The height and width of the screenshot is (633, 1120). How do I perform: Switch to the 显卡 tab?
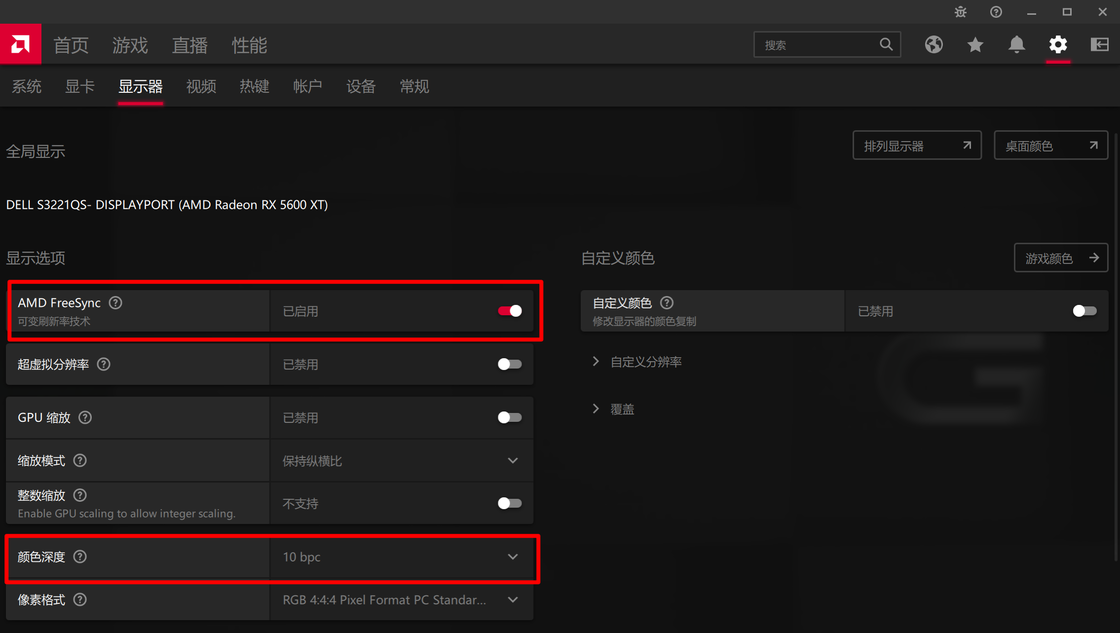(x=79, y=86)
